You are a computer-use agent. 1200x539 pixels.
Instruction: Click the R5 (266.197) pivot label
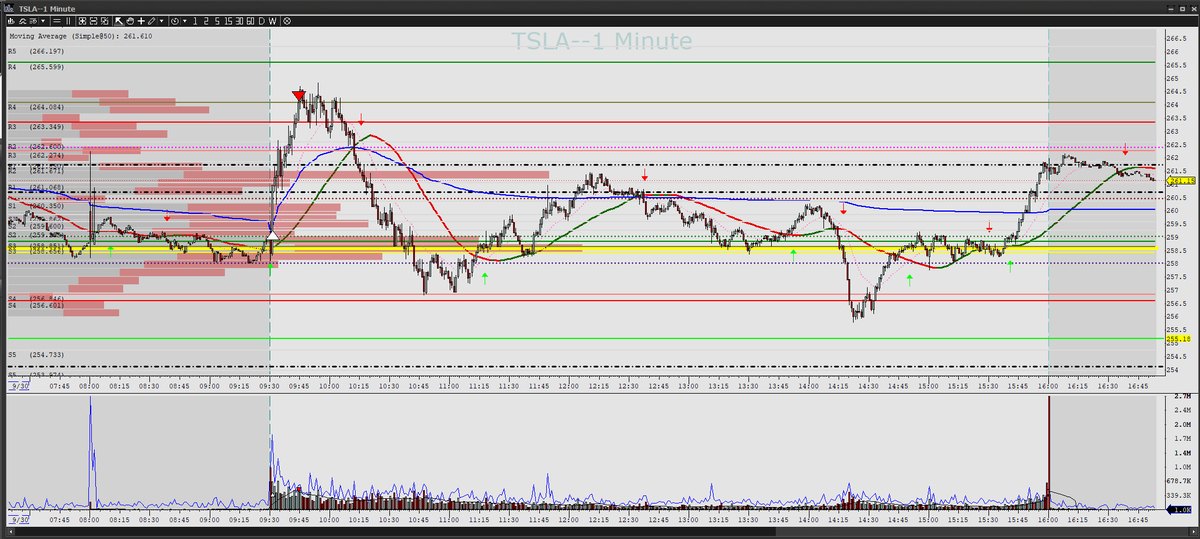[36, 50]
